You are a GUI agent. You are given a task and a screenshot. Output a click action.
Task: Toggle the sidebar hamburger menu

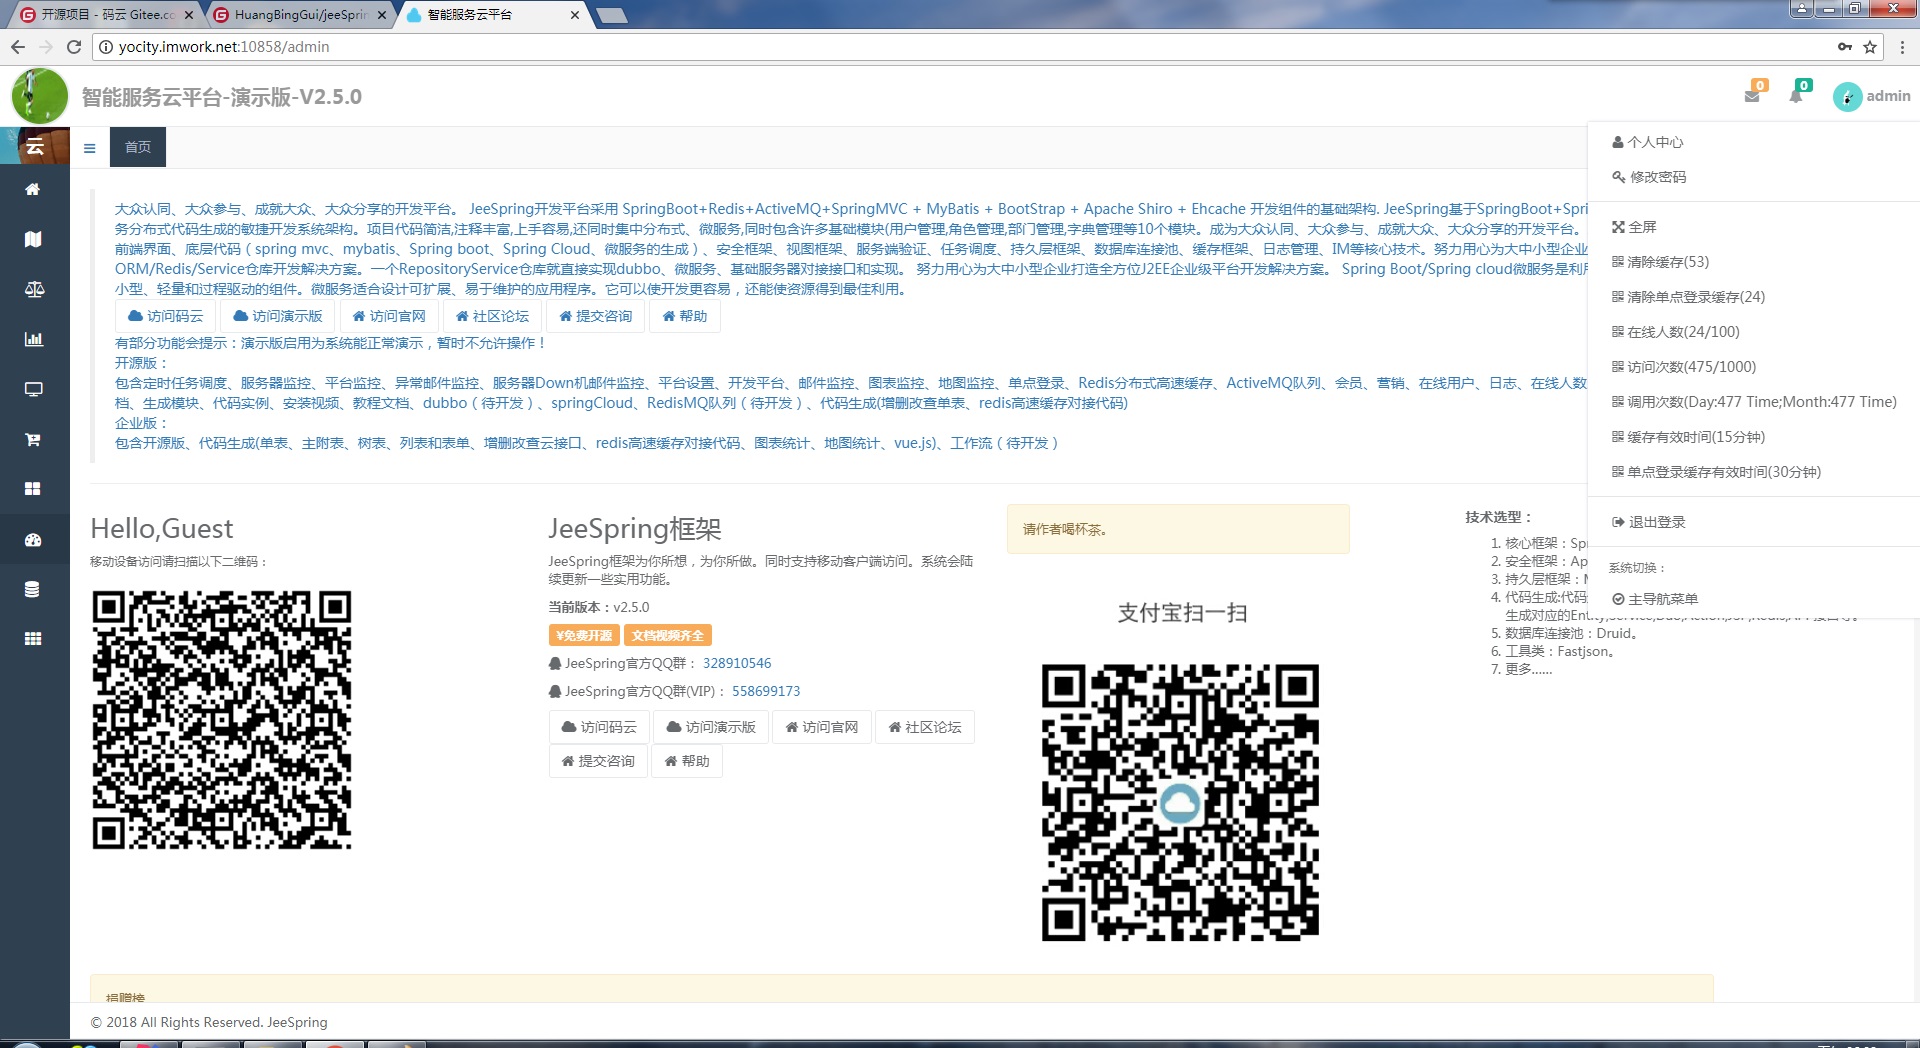(89, 148)
